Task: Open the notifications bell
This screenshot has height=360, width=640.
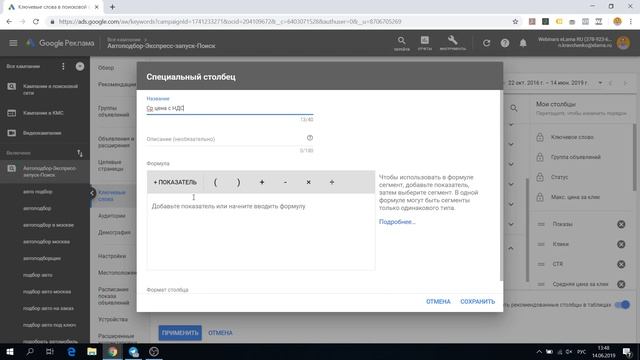Action: coord(523,43)
